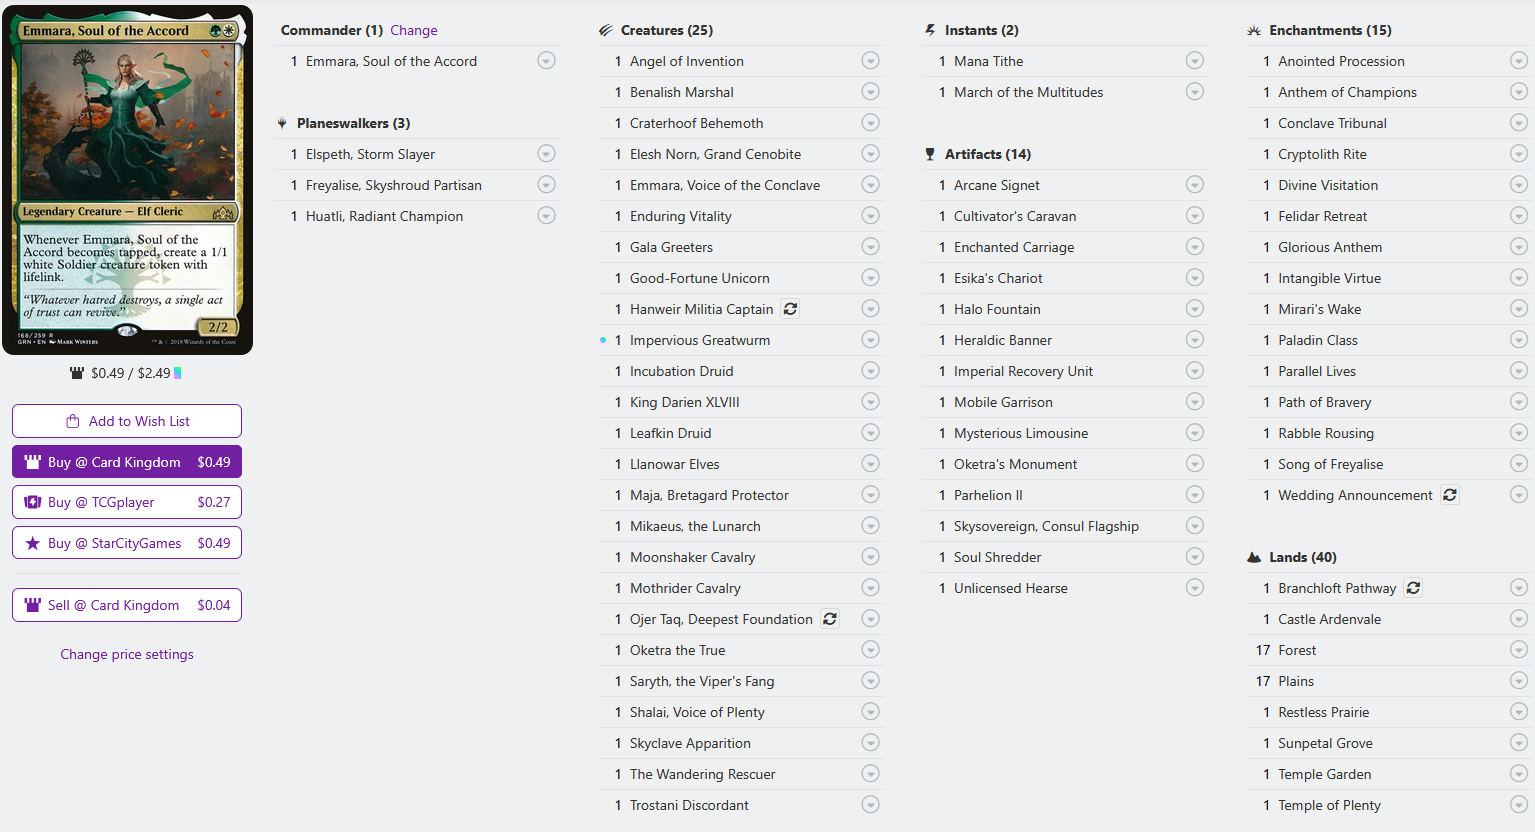1535x832 pixels.
Task: Click the Emmara card image preview
Action: click(127, 180)
